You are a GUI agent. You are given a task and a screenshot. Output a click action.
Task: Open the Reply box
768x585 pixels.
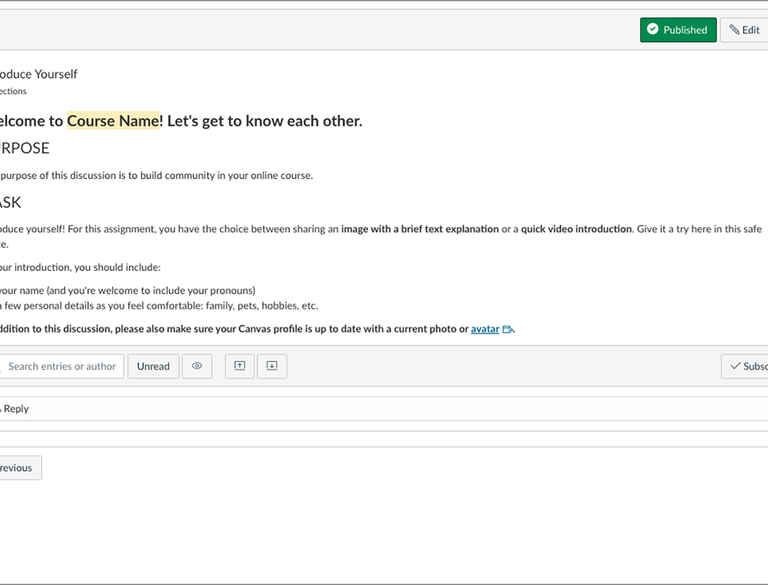[x=15, y=409]
